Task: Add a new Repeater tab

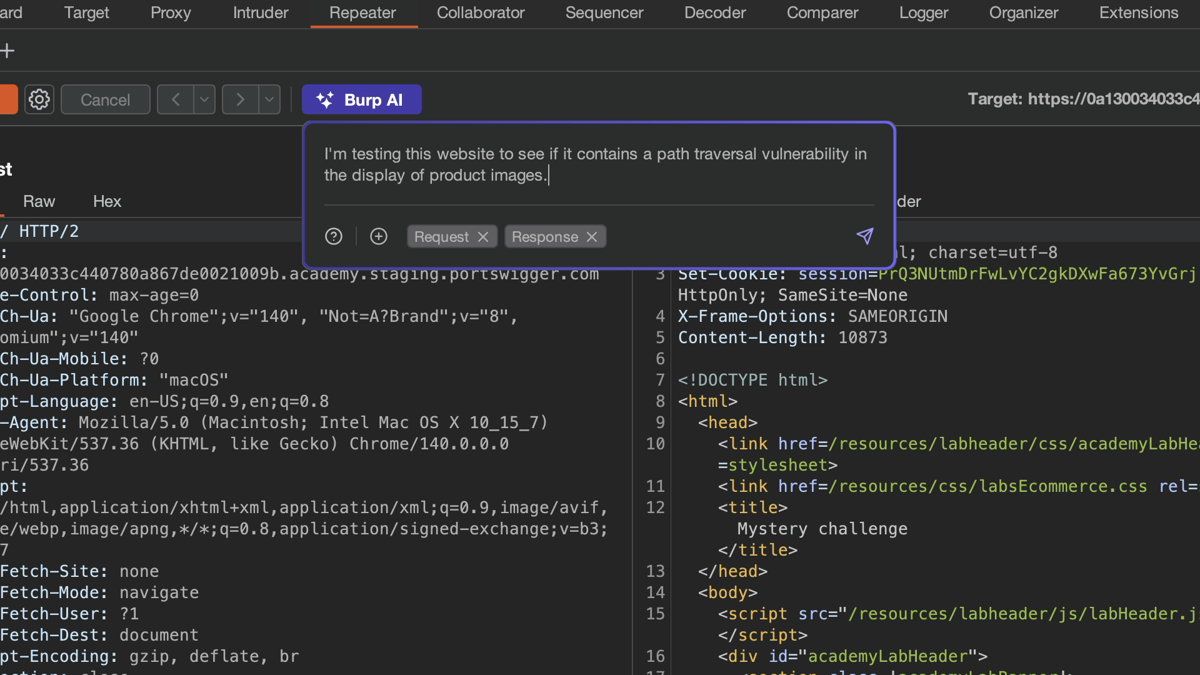Action: [8, 51]
